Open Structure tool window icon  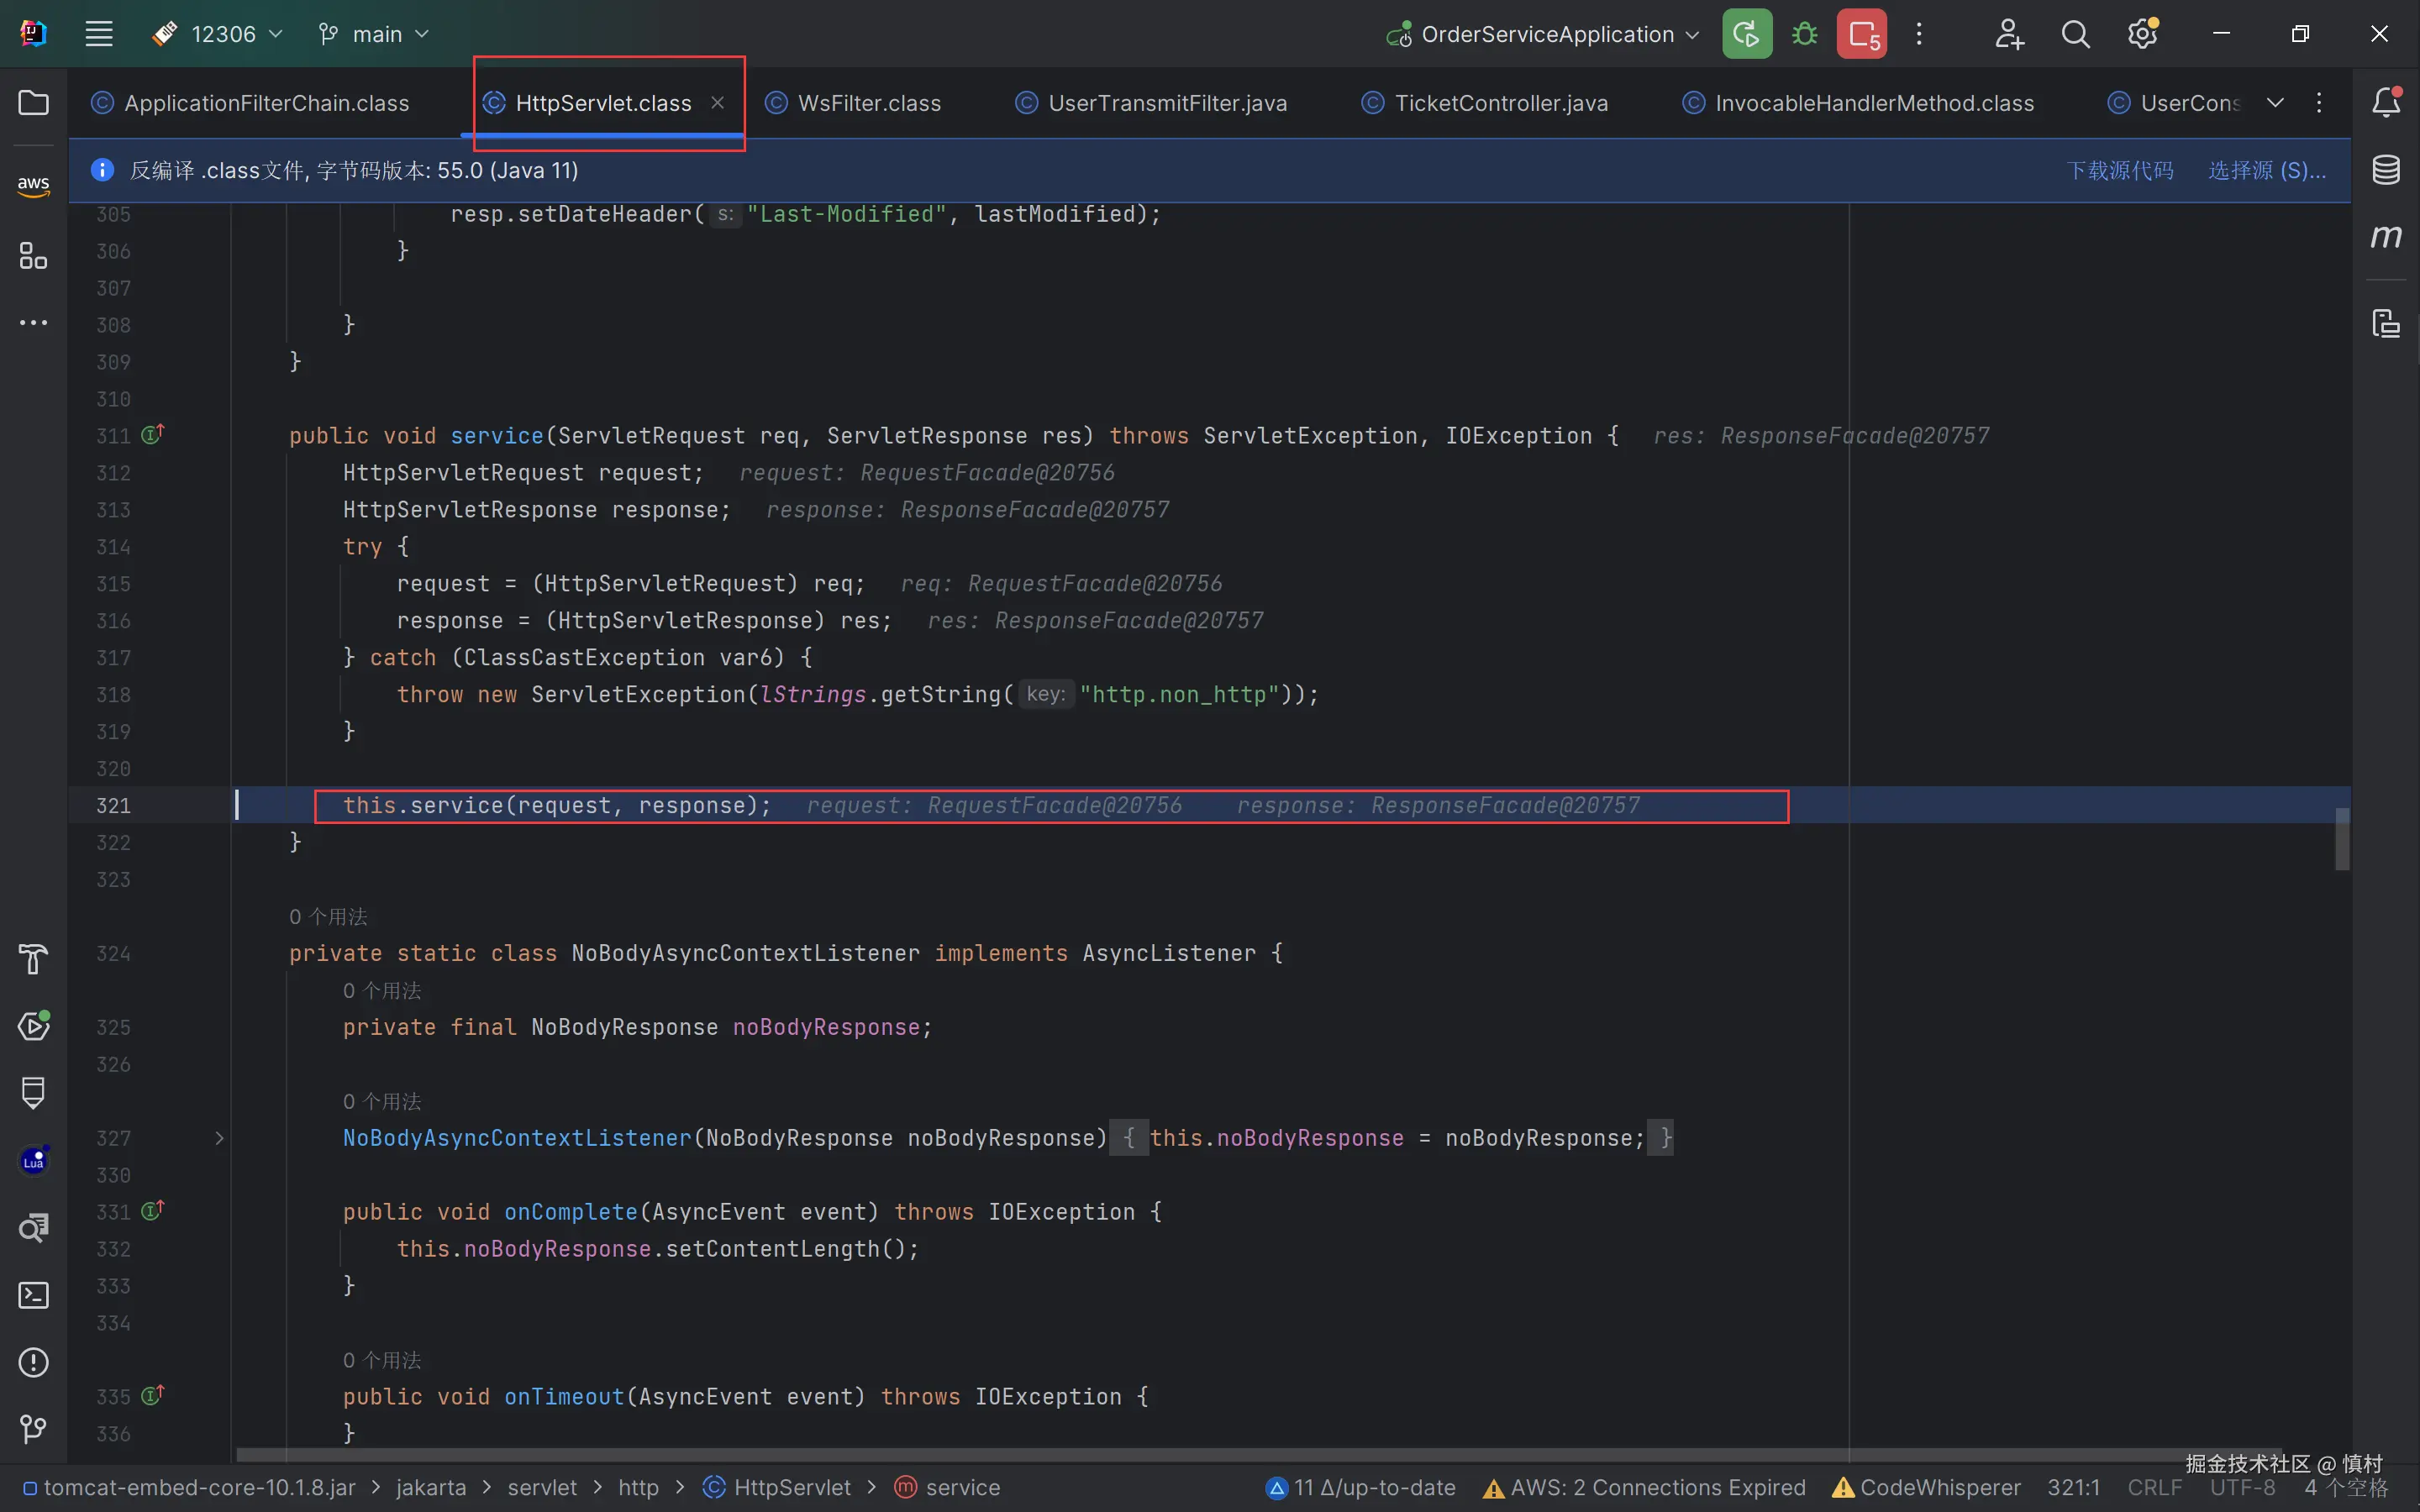33,257
